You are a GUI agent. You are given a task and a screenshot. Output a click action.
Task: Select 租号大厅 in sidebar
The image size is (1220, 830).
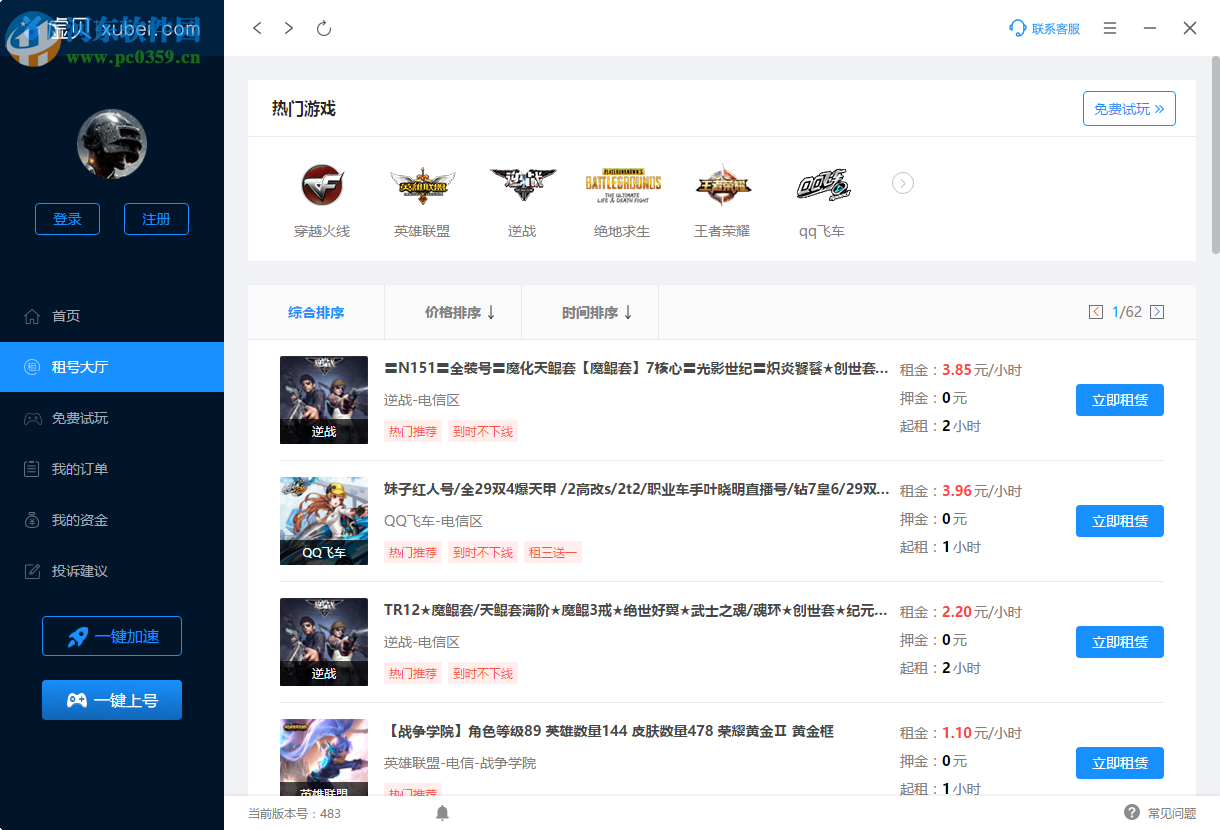112,367
